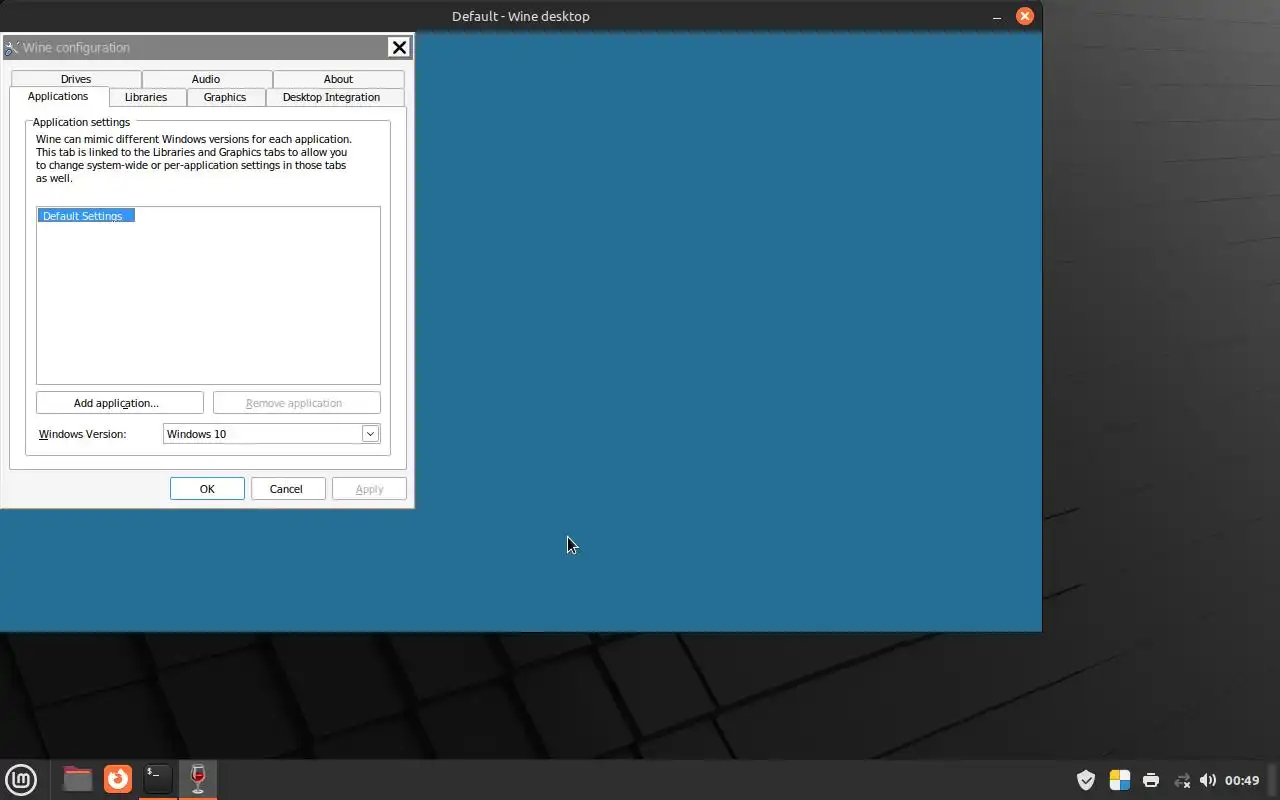Screen dimensions: 1280x800
Task: Open the Linux Mint start menu
Action: (x=21, y=779)
